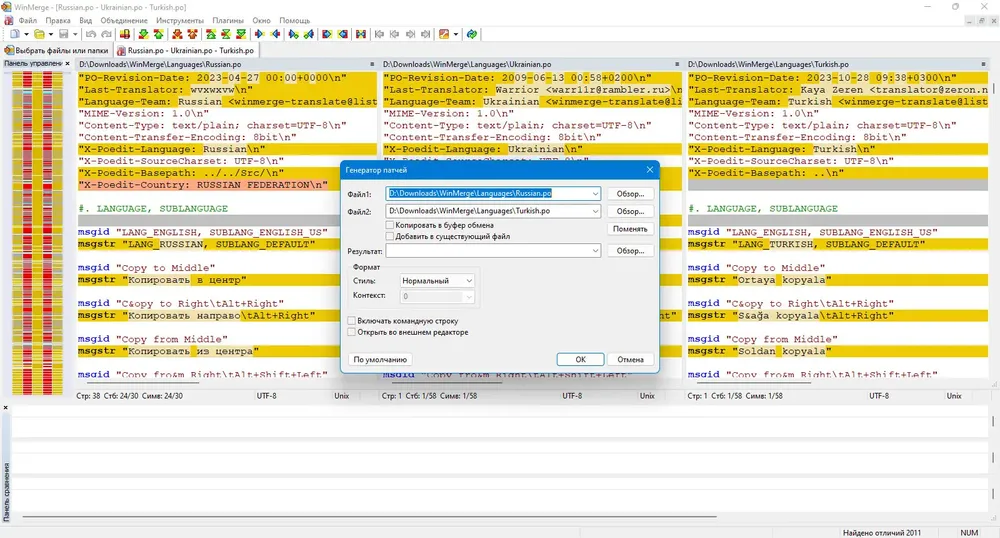The image size is (1000, 538).
Task: Close the bottom Панель сравнения pane
Action: coord(6,407)
